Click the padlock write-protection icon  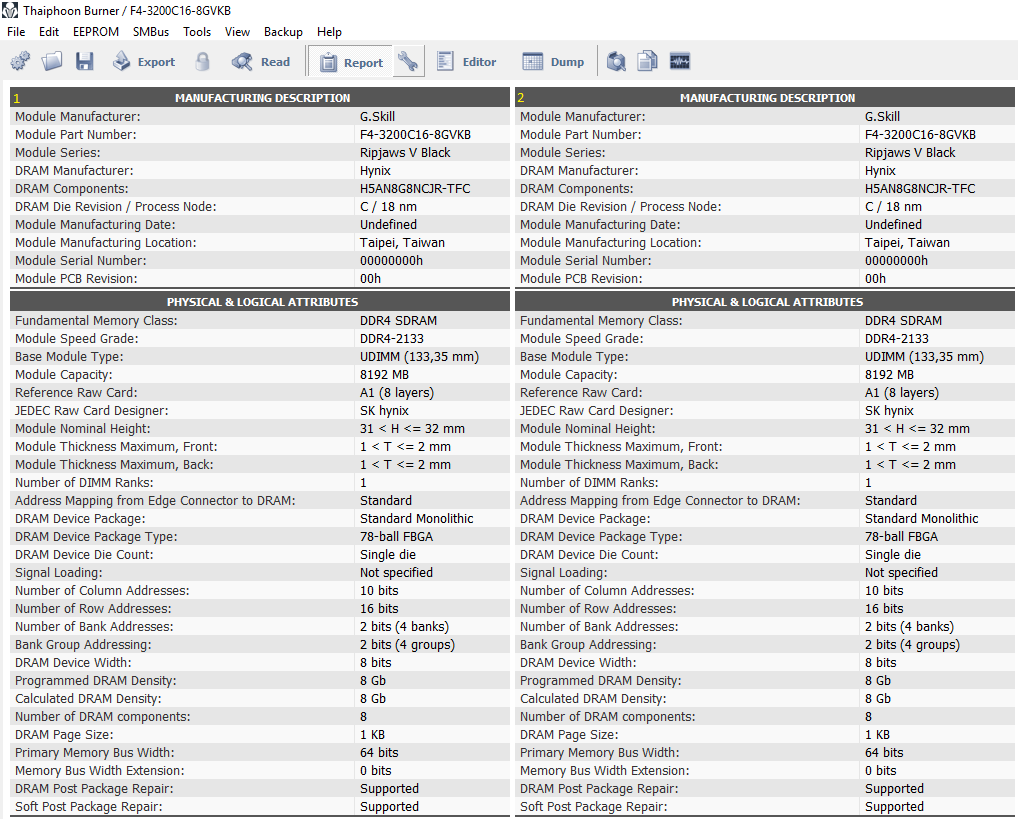(203, 62)
